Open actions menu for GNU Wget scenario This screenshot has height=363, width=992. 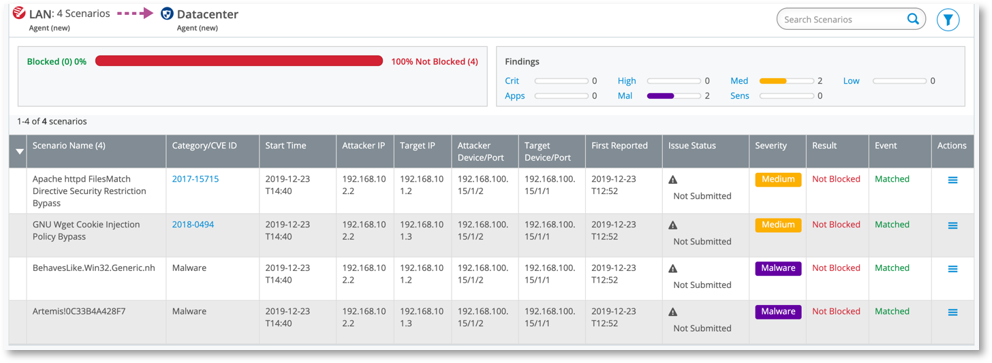(x=952, y=225)
